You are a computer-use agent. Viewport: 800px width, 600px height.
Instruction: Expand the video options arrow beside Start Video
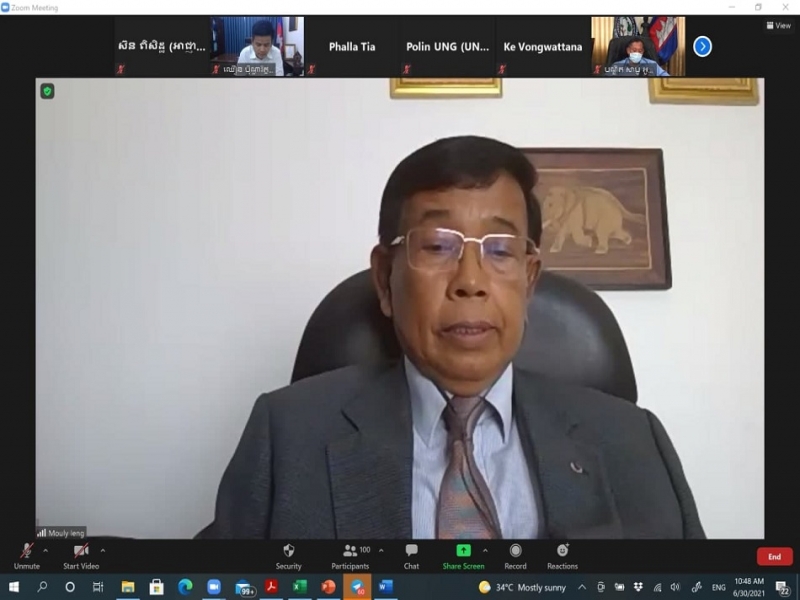coord(102,550)
